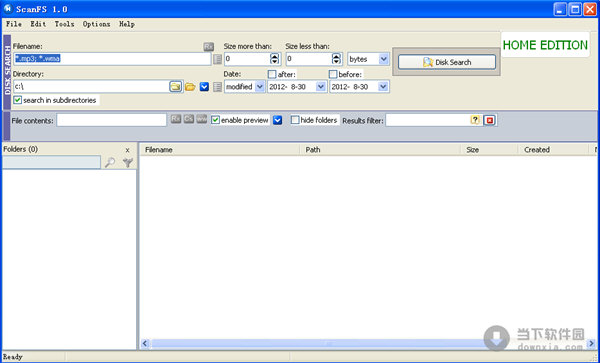600x363 pixels.
Task: Open the File menu
Action: point(14,24)
